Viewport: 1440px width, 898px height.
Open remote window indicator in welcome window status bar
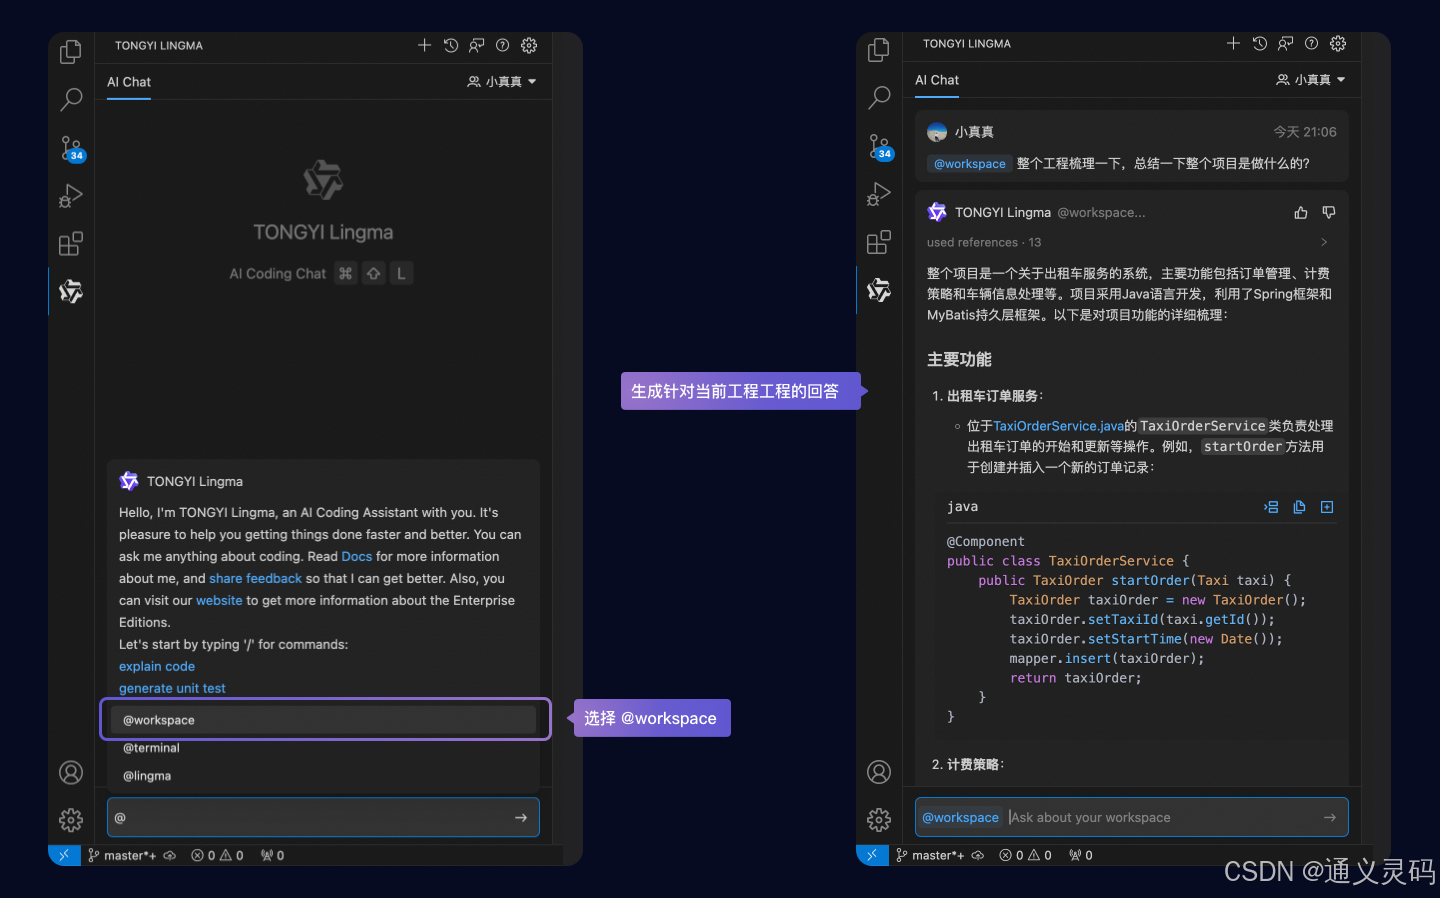pos(64,856)
